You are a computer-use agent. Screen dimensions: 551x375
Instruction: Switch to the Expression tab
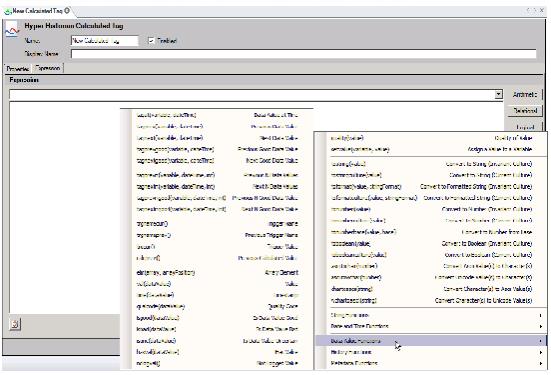click(48, 68)
